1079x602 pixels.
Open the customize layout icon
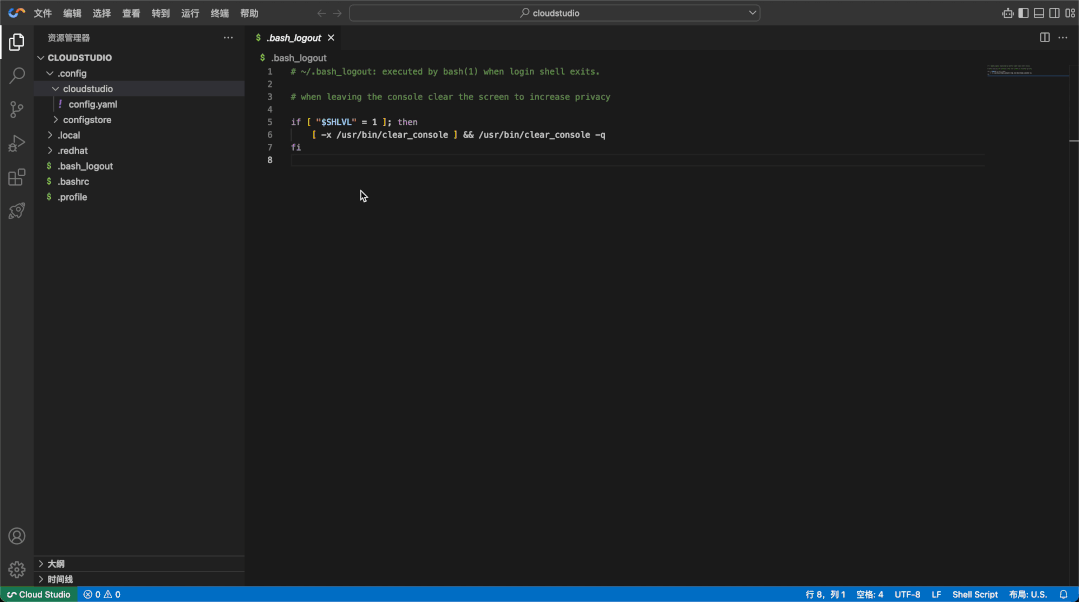(x=1070, y=13)
